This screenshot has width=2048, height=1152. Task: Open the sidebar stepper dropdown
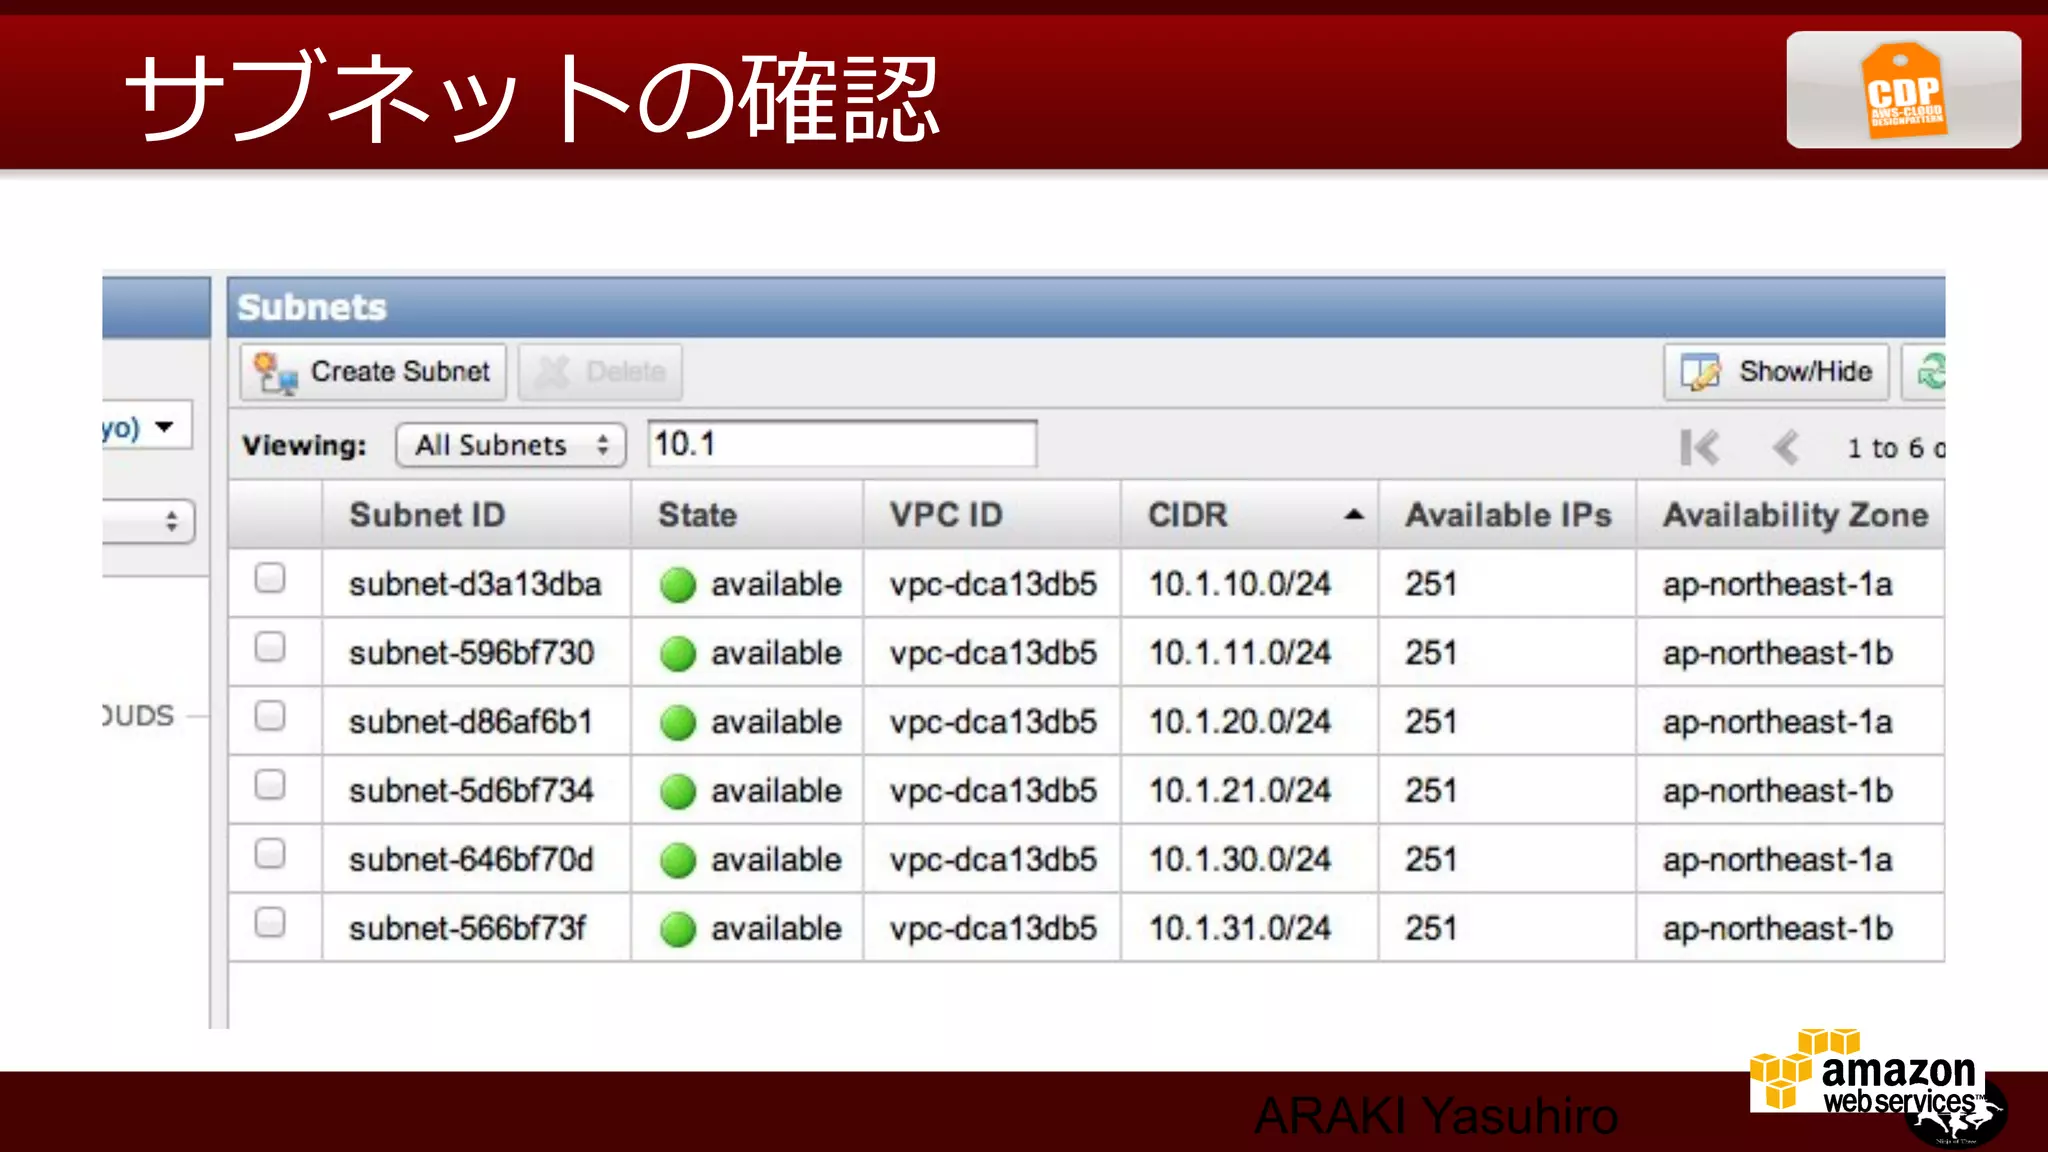coord(160,521)
